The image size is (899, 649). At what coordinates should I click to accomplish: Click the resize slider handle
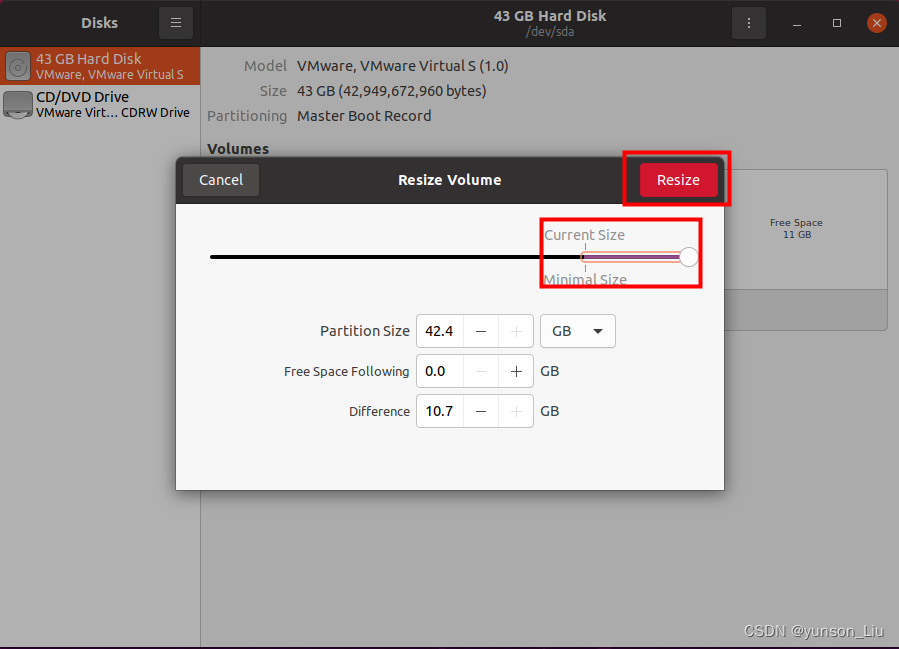pos(687,257)
